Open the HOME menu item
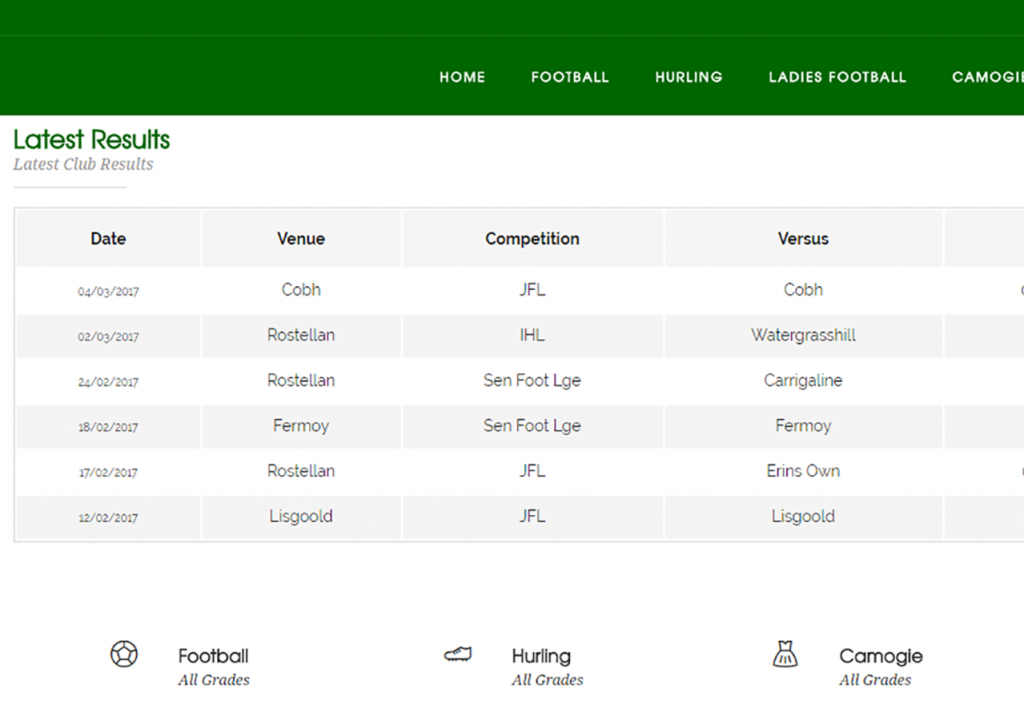1024x721 pixels. coord(462,77)
